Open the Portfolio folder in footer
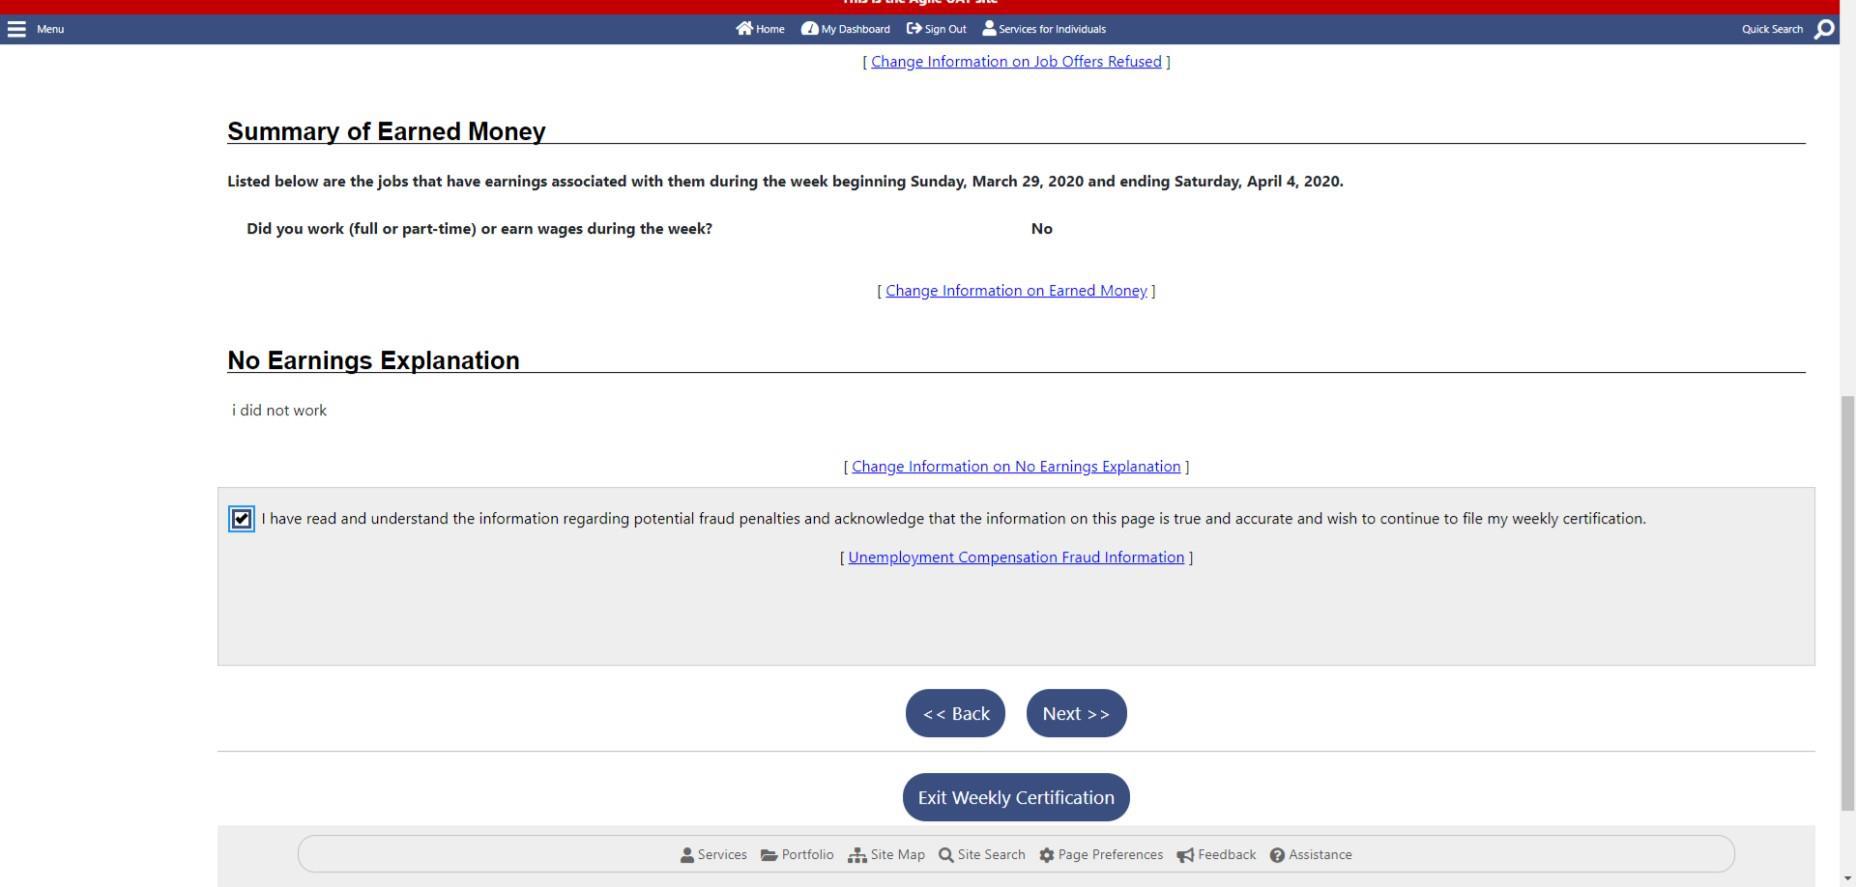Image resolution: width=1856 pixels, height=887 pixels. [x=797, y=855]
